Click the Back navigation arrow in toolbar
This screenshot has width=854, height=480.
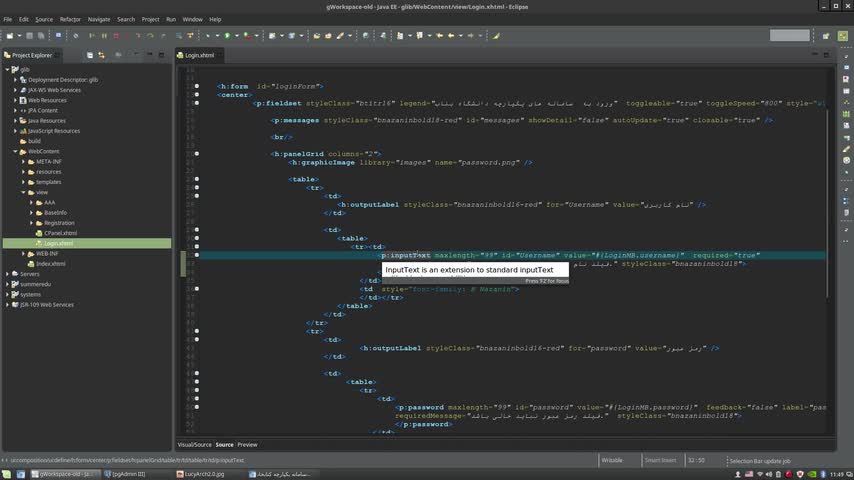pyautogui.click(x=451, y=36)
